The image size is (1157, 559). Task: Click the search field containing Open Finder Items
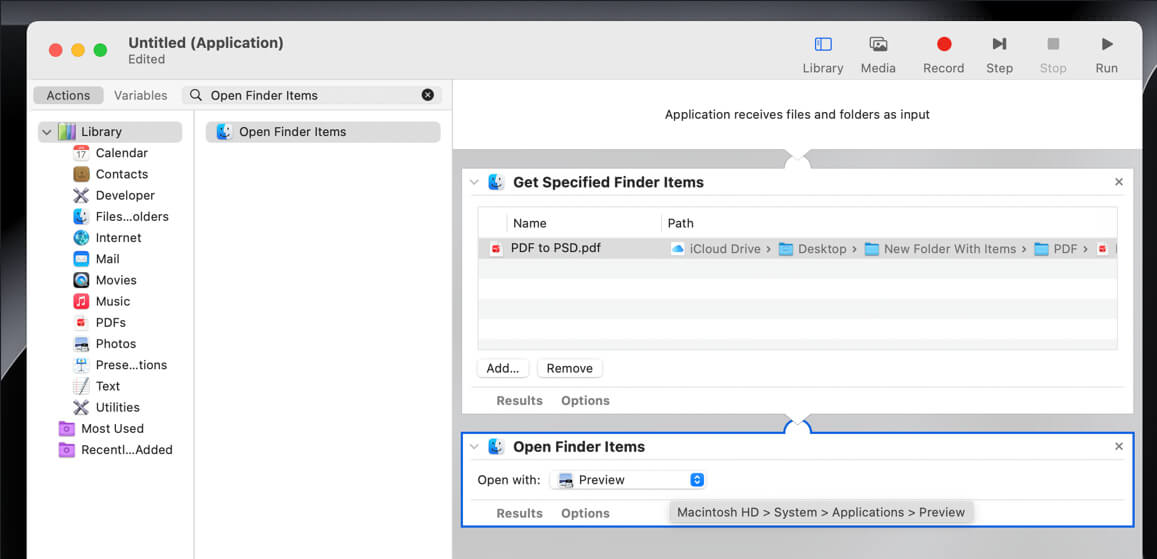point(312,95)
